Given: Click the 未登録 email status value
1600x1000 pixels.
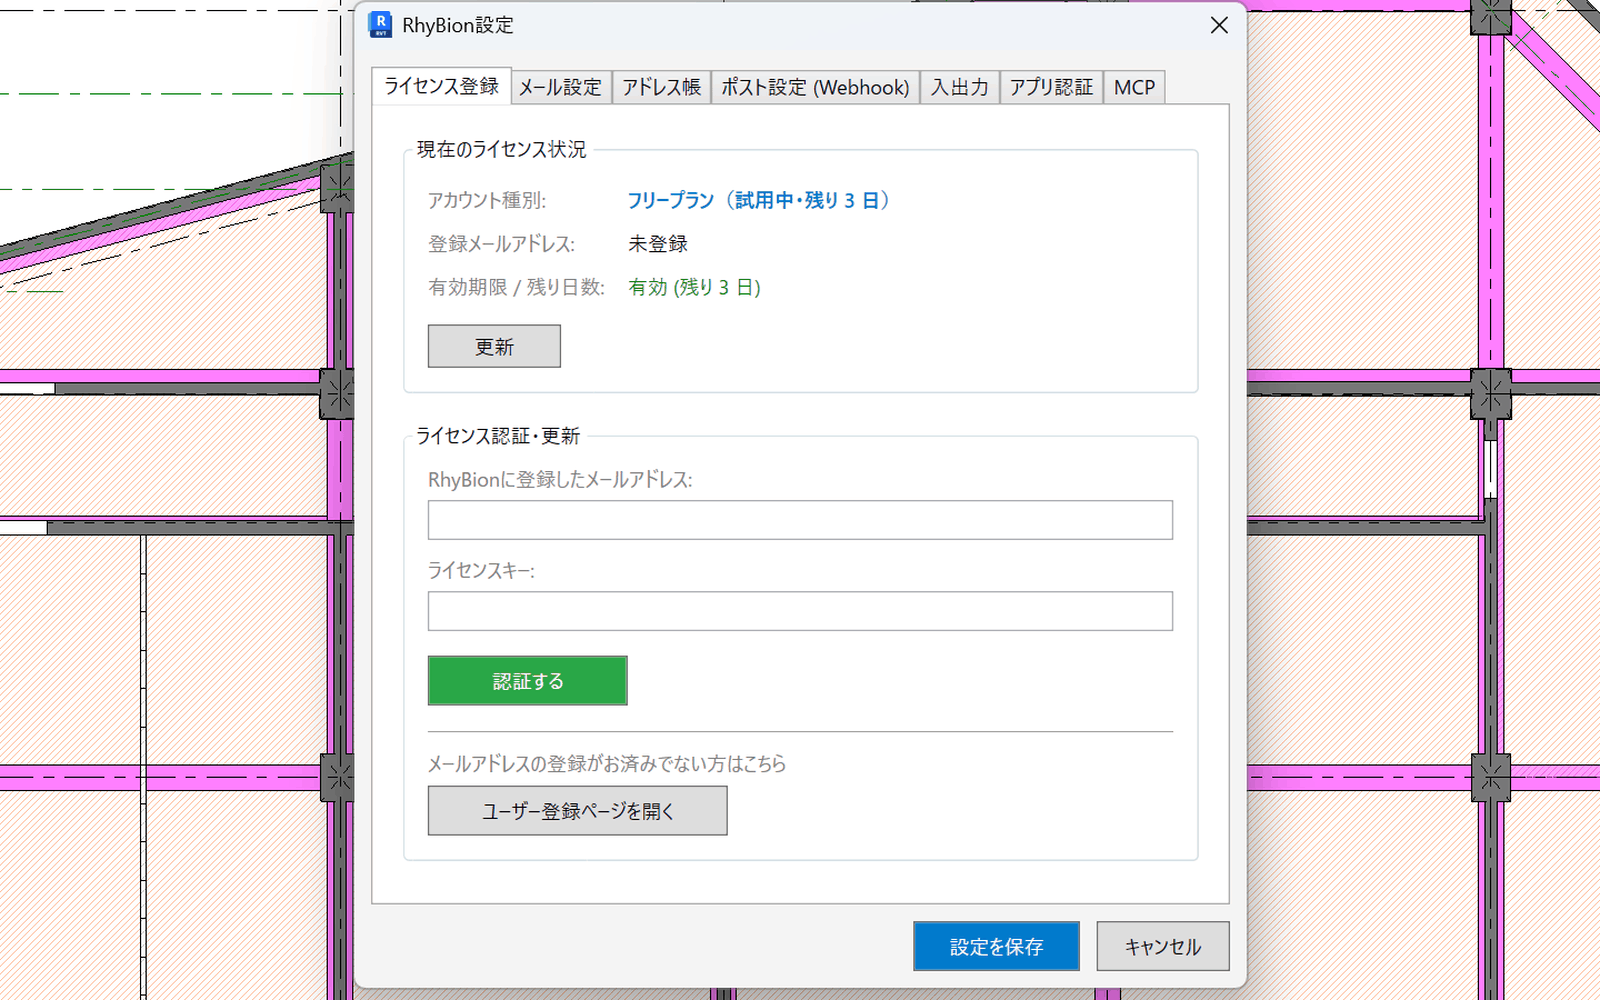Looking at the screenshot, I should (658, 244).
